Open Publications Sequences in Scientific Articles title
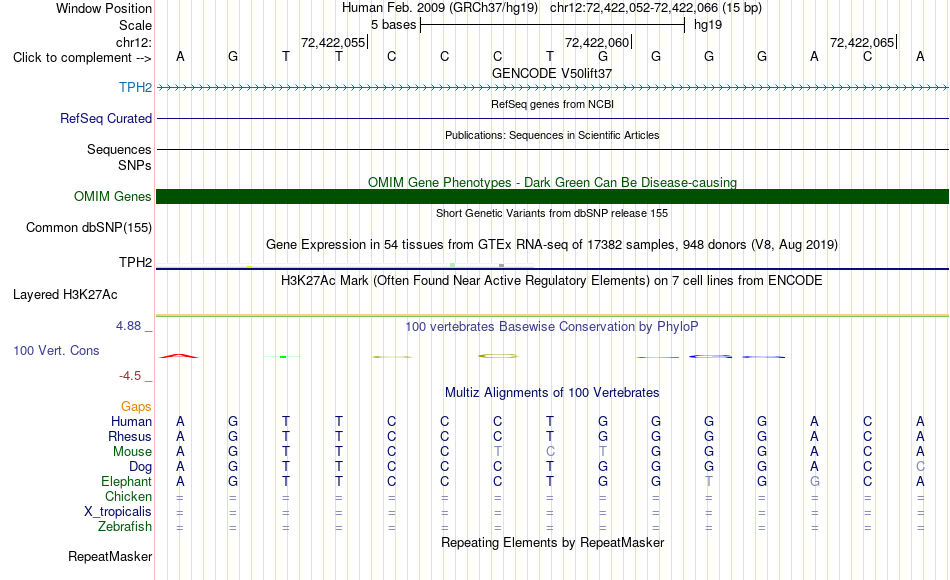The height and width of the screenshot is (580, 950). click(x=552, y=135)
